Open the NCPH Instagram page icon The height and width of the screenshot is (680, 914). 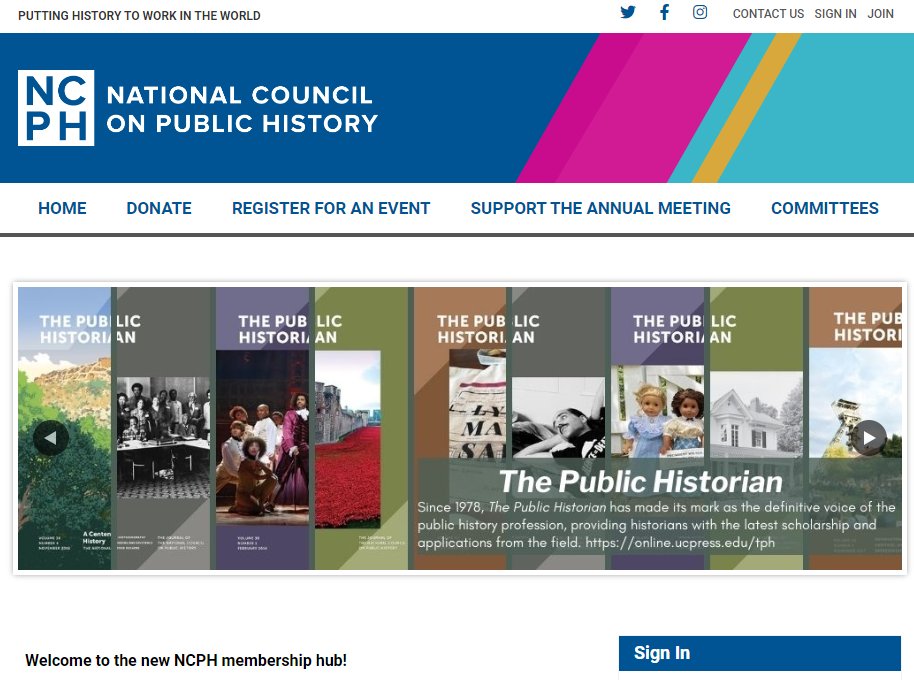coord(700,12)
